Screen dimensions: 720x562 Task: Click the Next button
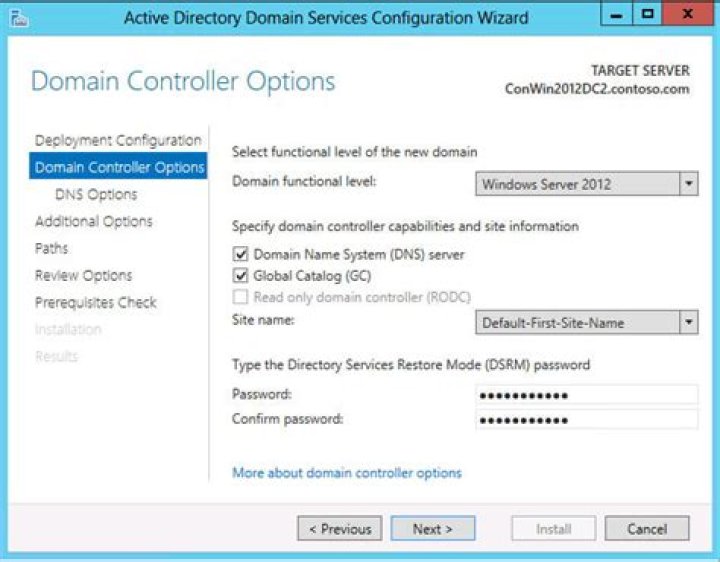(432, 529)
